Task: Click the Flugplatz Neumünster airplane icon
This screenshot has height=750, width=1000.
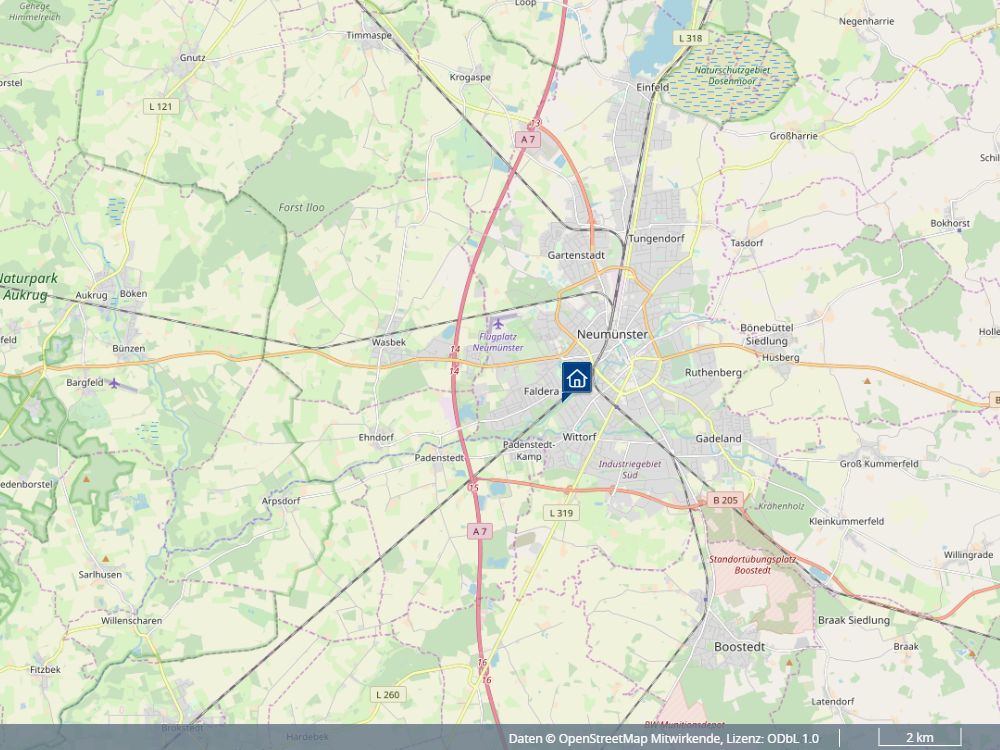Action: [x=498, y=324]
